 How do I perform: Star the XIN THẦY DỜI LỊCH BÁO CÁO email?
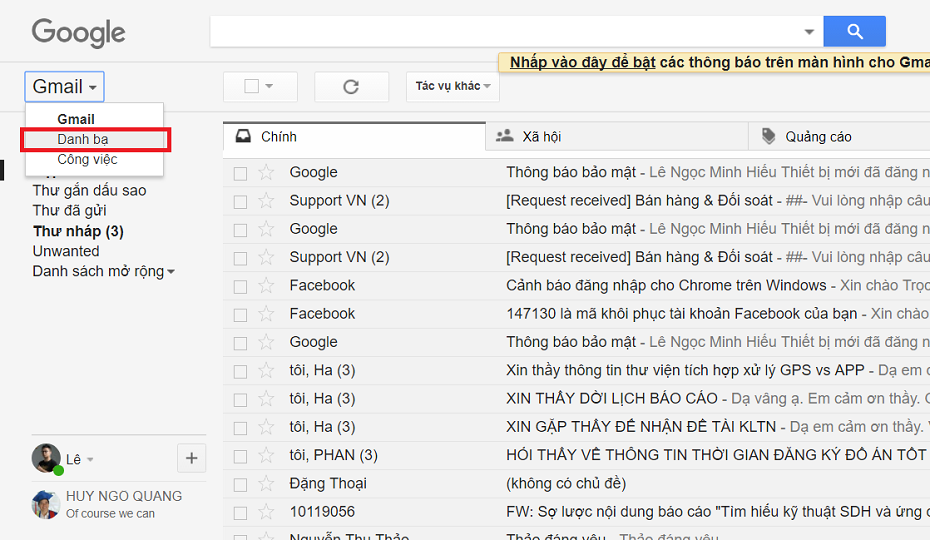coord(266,399)
